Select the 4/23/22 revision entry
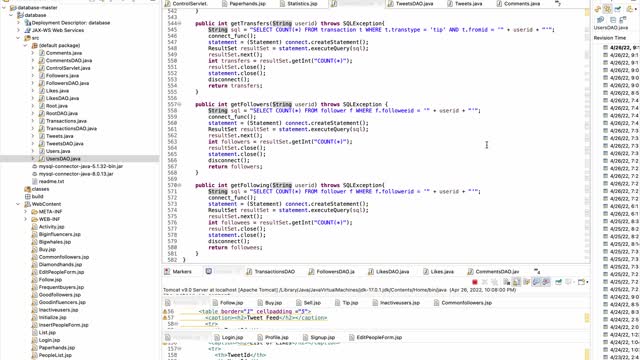This screenshot has height=360, width=640. tap(621, 357)
